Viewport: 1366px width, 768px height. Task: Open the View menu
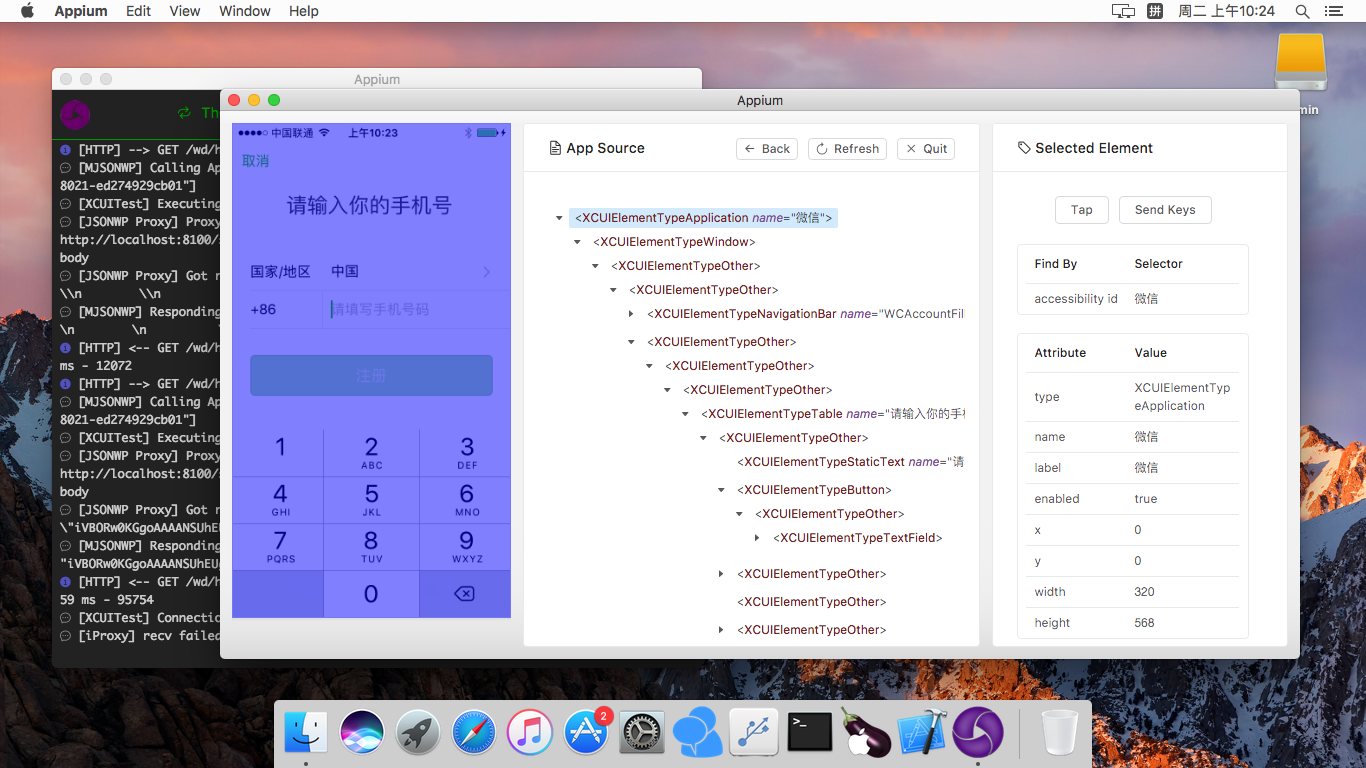pyautogui.click(x=185, y=11)
